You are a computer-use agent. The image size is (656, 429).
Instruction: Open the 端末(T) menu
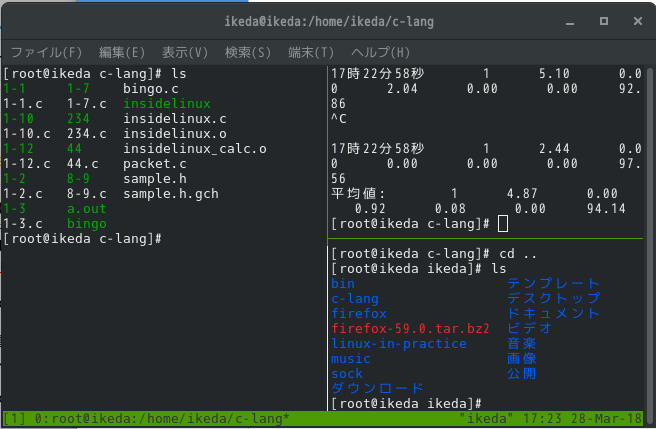(311, 52)
